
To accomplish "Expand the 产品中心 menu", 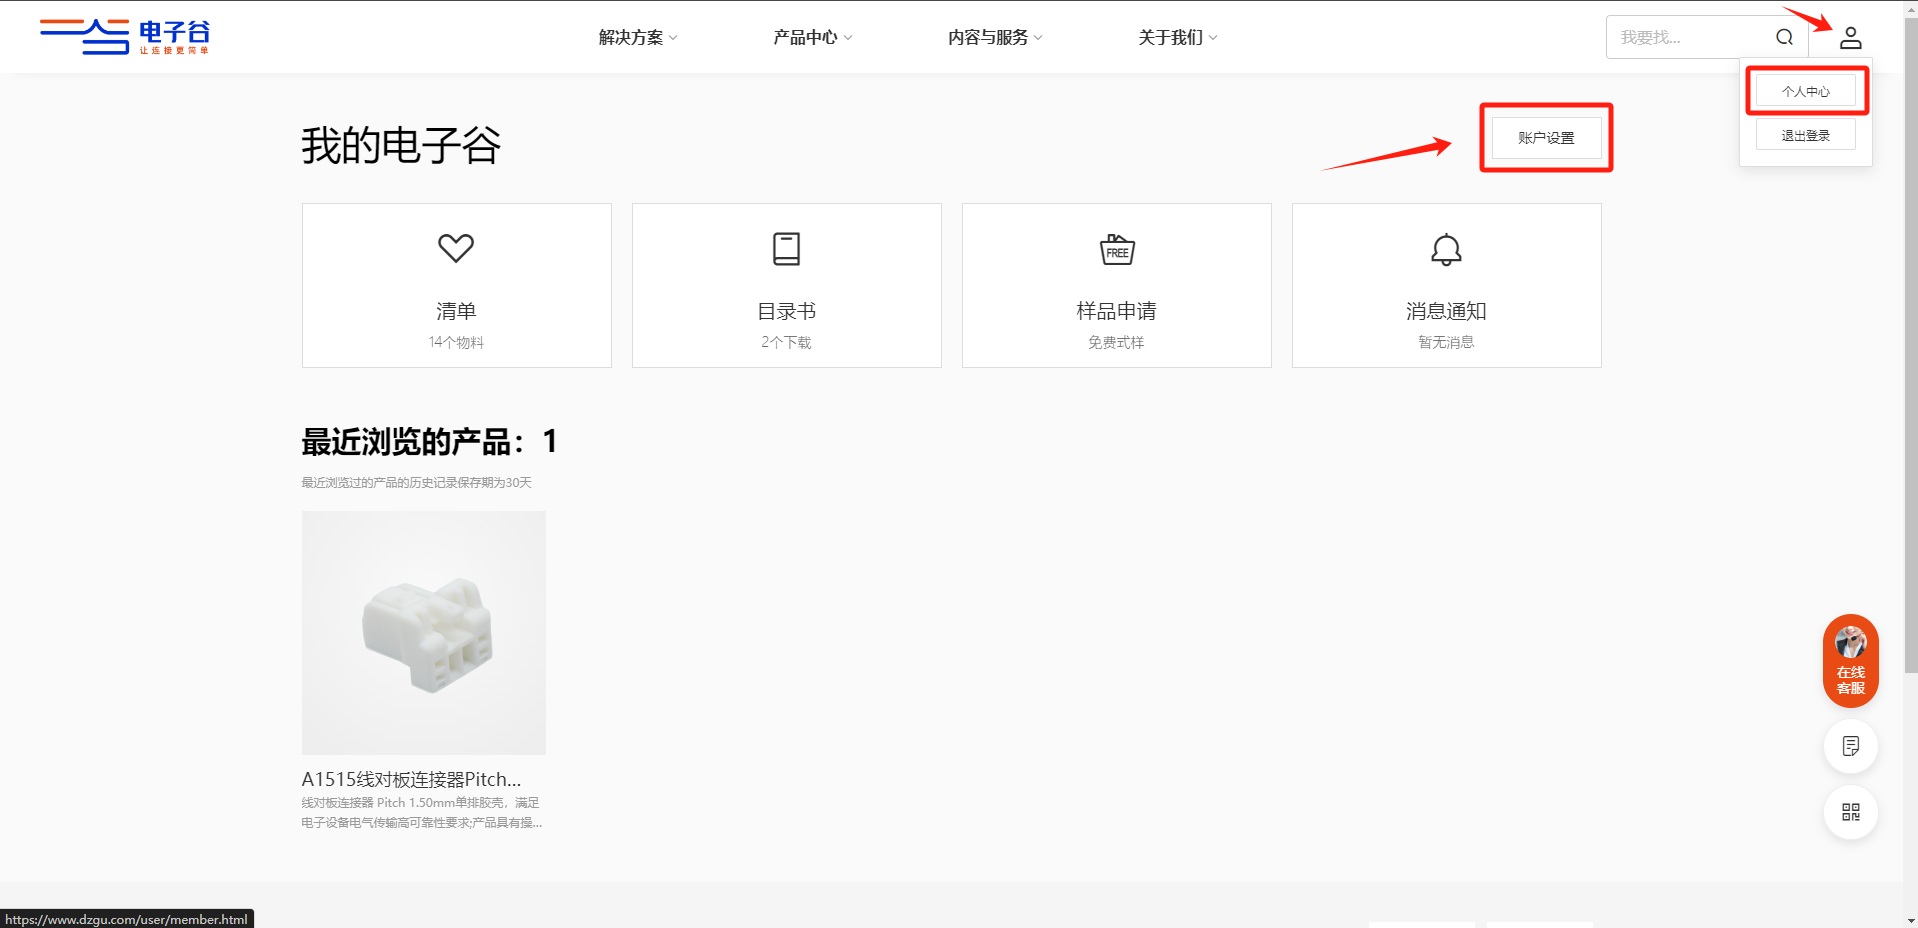I will pos(812,37).
